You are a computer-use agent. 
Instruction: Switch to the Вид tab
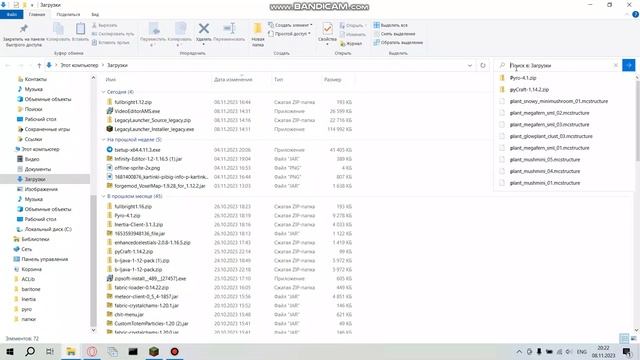pyautogui.click(x=95, y=14)
